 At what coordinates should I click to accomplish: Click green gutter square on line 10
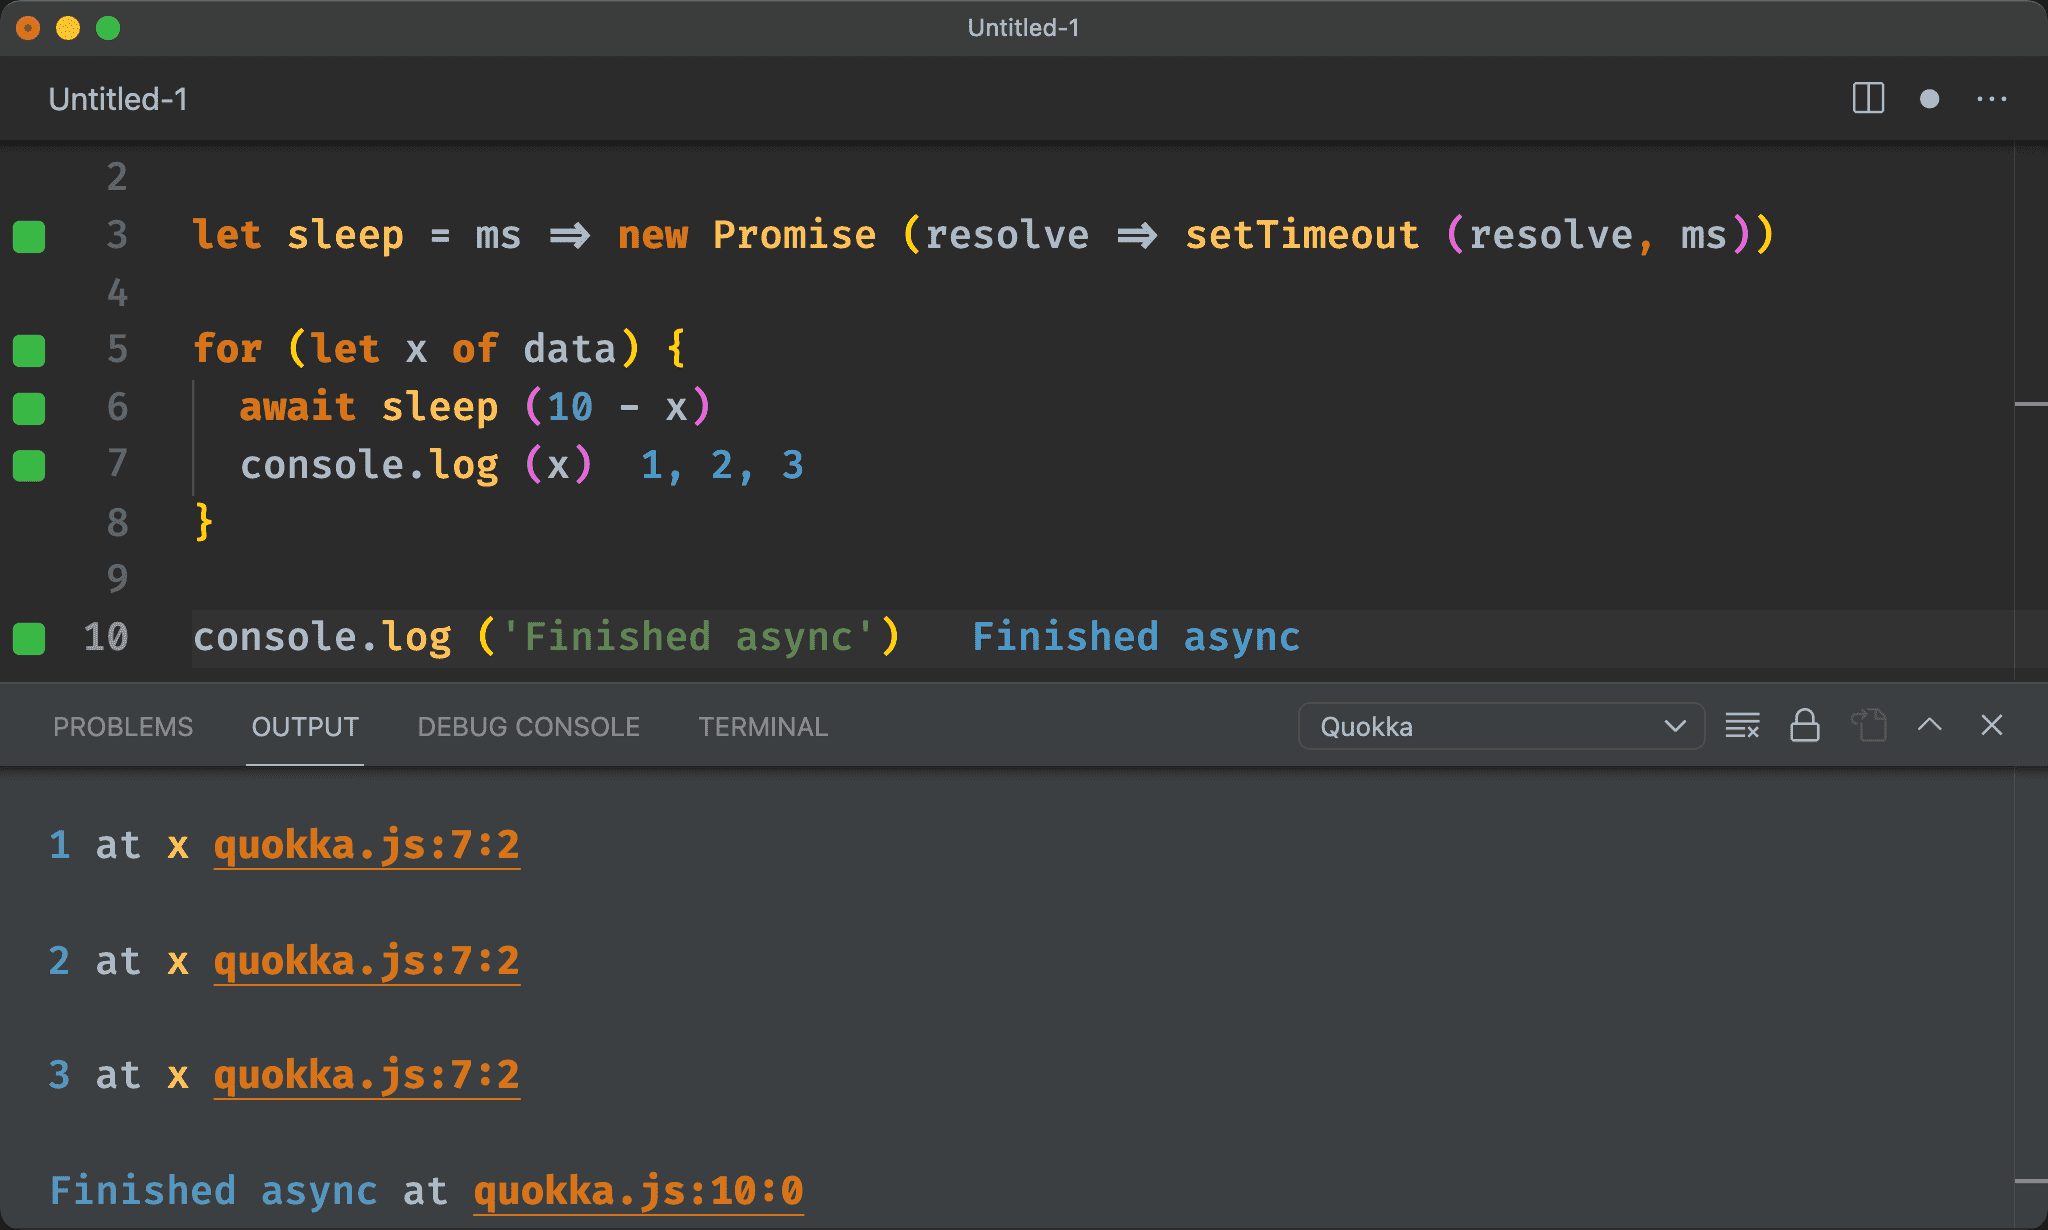pos(29,638)
